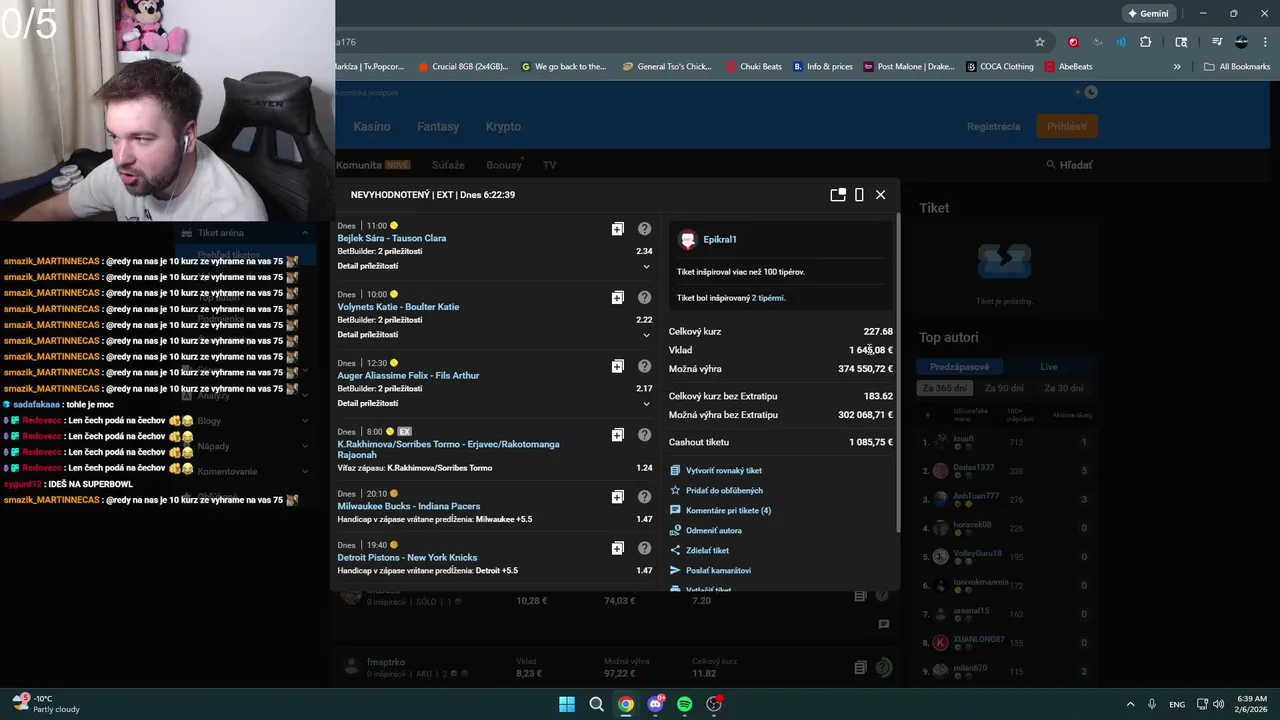Filter Top autori by Za 90 dní
The height and width of the screenshot is (720, 1280).
click(x=1004, y=388)
